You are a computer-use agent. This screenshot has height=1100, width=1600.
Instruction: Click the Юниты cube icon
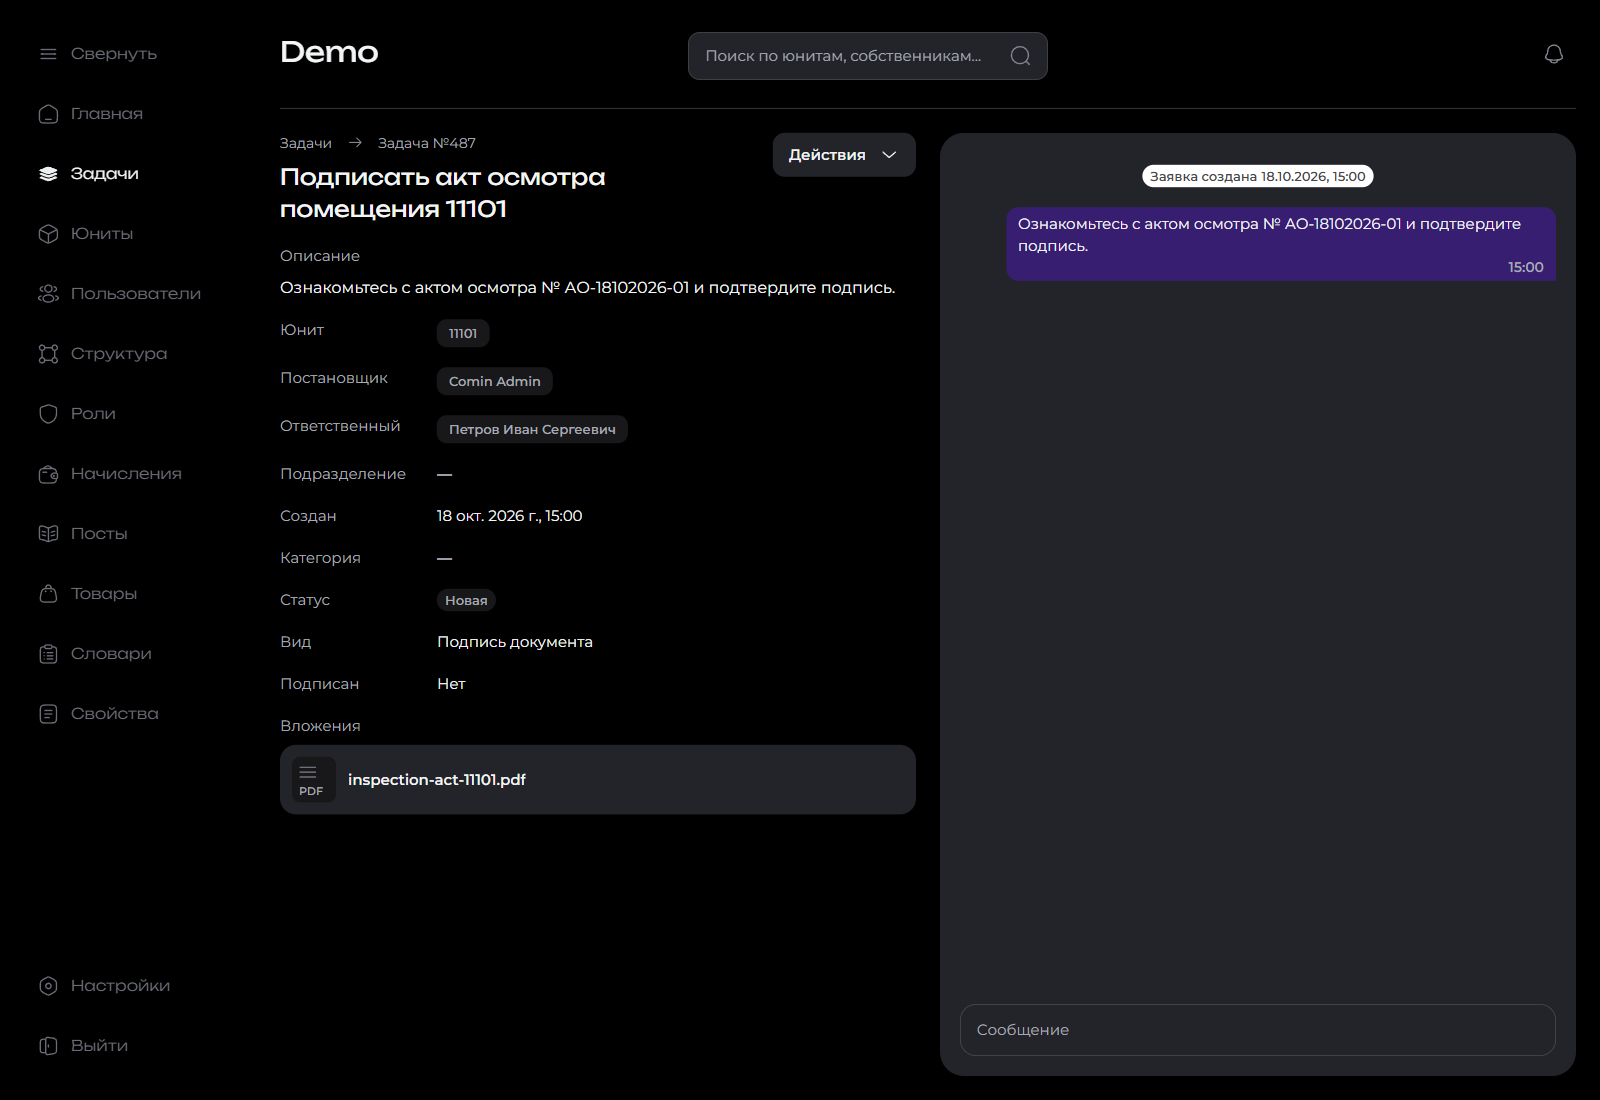point(48,234)
